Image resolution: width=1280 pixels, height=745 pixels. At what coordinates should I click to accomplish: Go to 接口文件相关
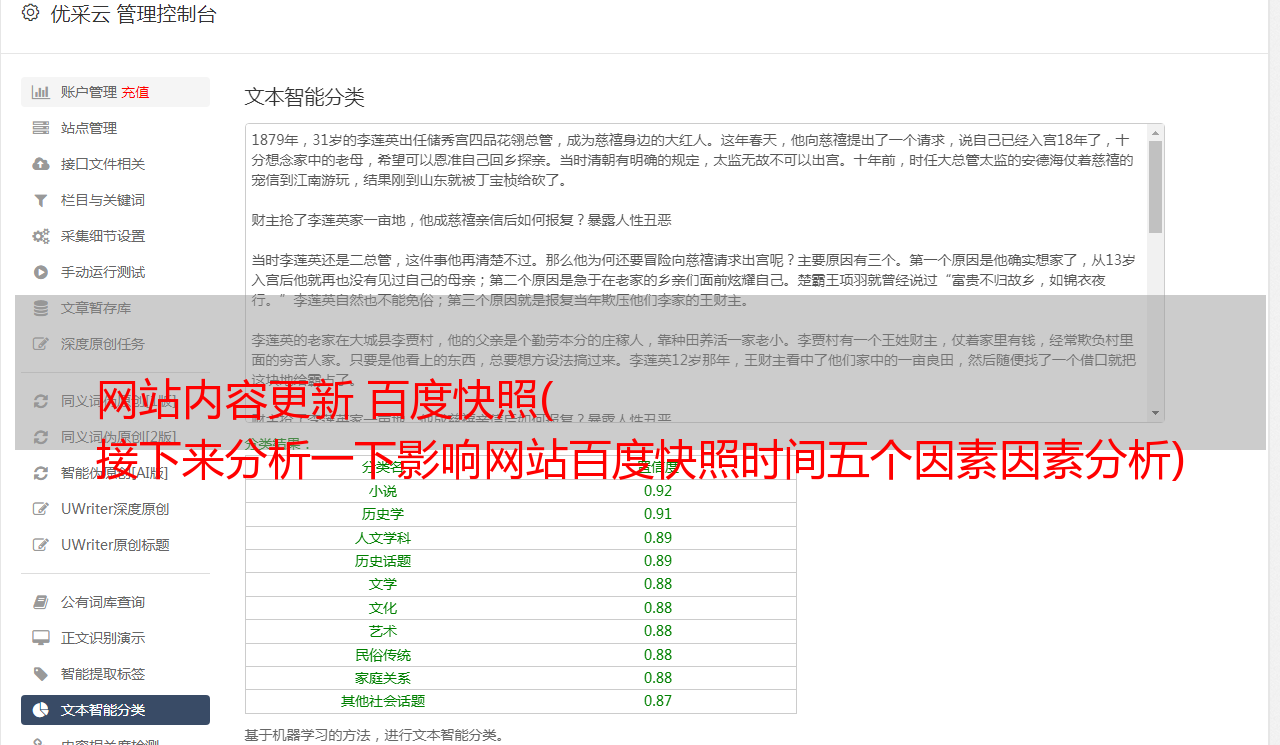[x=115, y=164]
